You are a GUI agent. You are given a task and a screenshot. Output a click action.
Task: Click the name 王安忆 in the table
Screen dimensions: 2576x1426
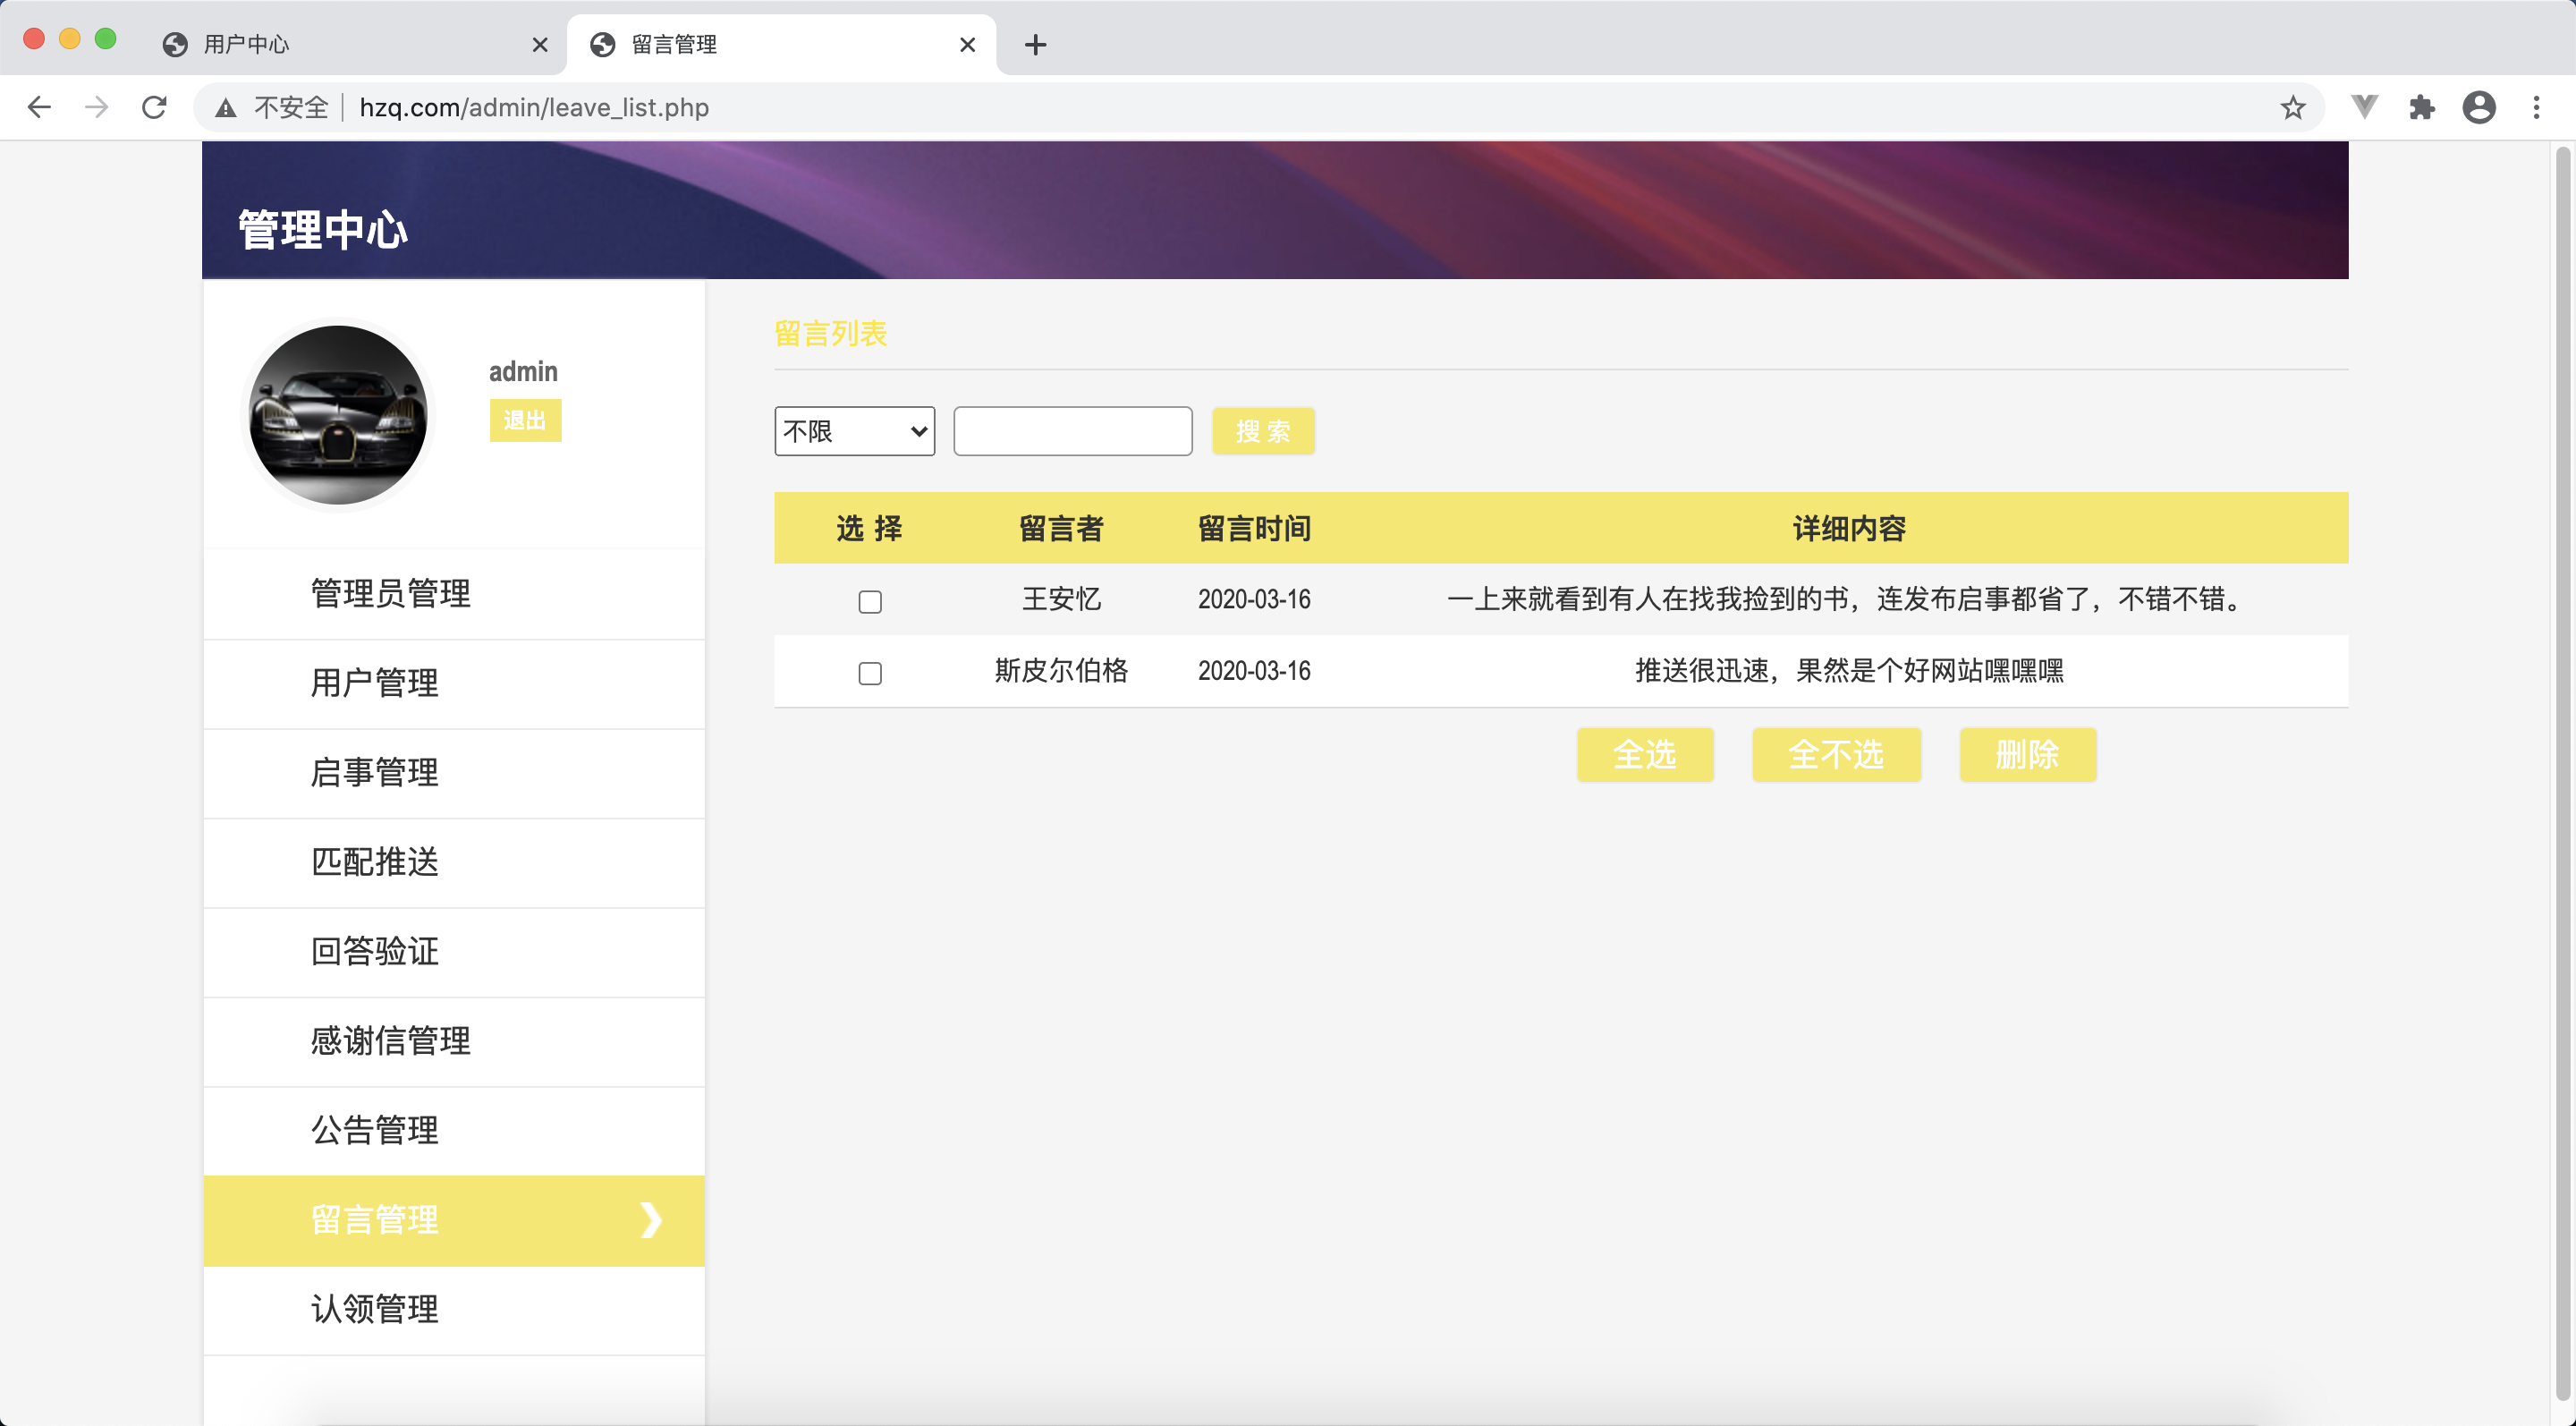(x=1061, y=599)
